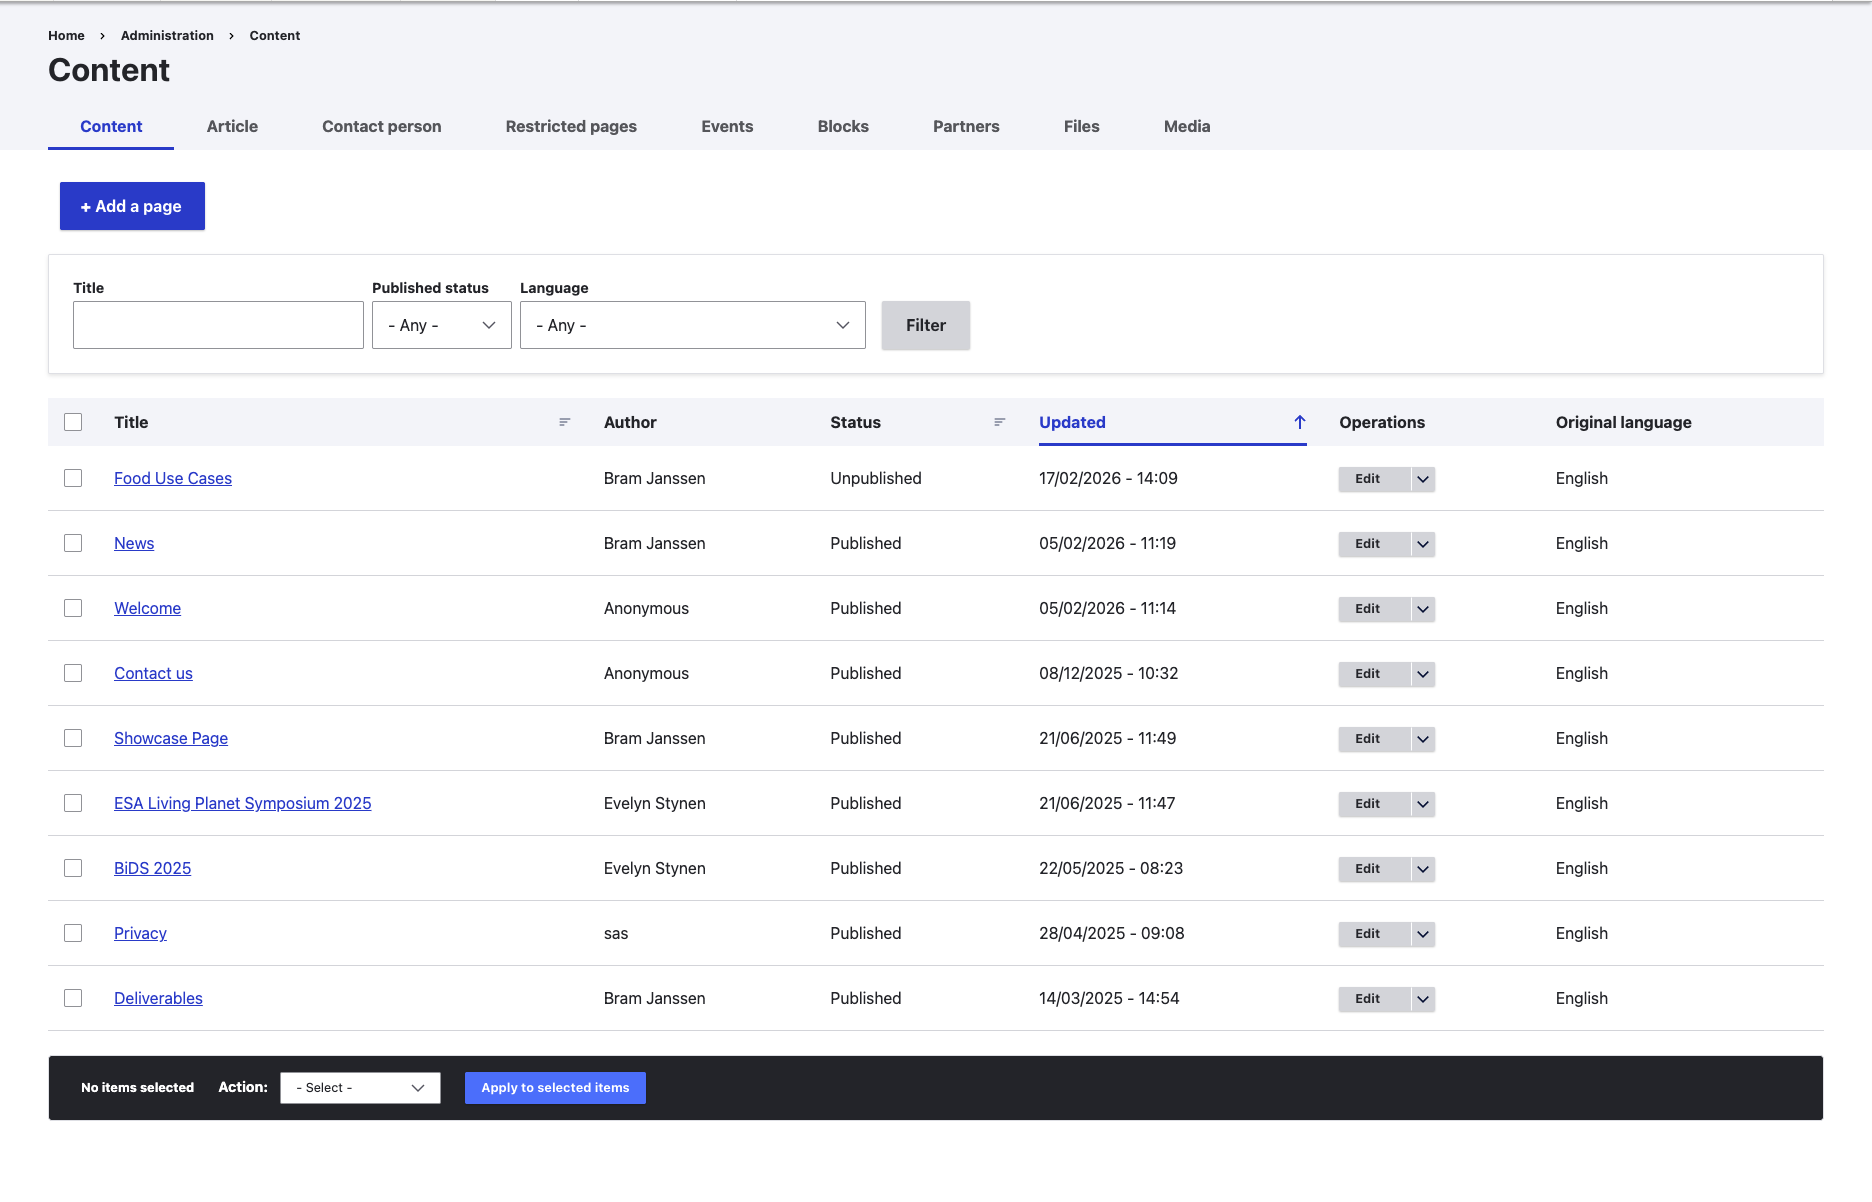This screenshot has width=1872, height=1202.
Task: Select the ESA Living Planet Symposium 2025 checkbox
Action: [73, 803]
